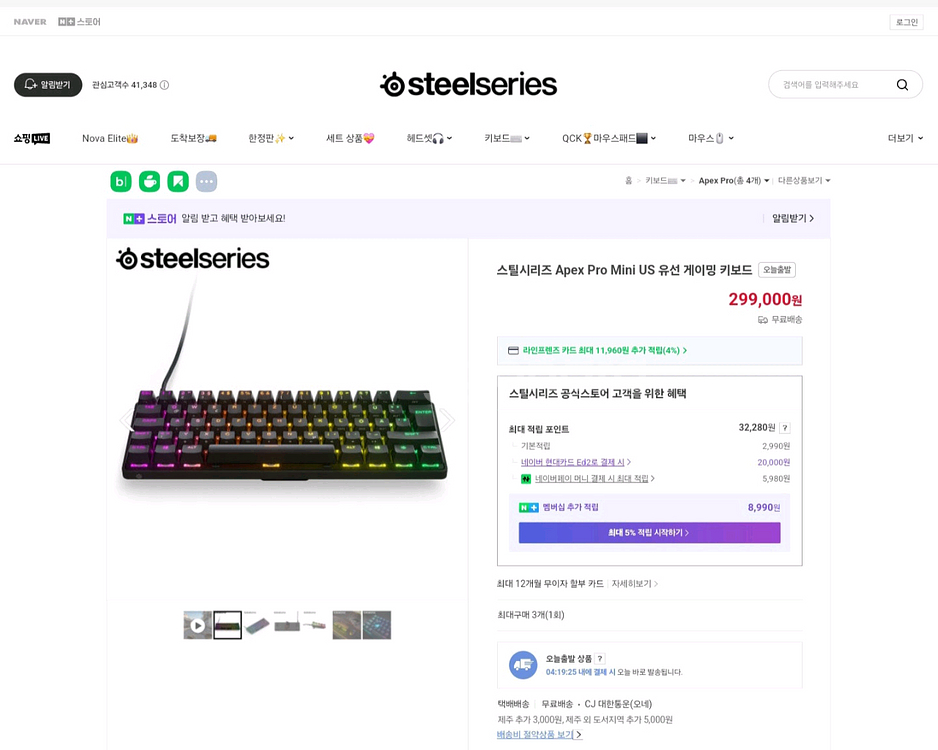Viewport: 938px width, 750px height.
Task: Play the product video thumbnail
Action: pyautogui.click(x=197, y=625)
